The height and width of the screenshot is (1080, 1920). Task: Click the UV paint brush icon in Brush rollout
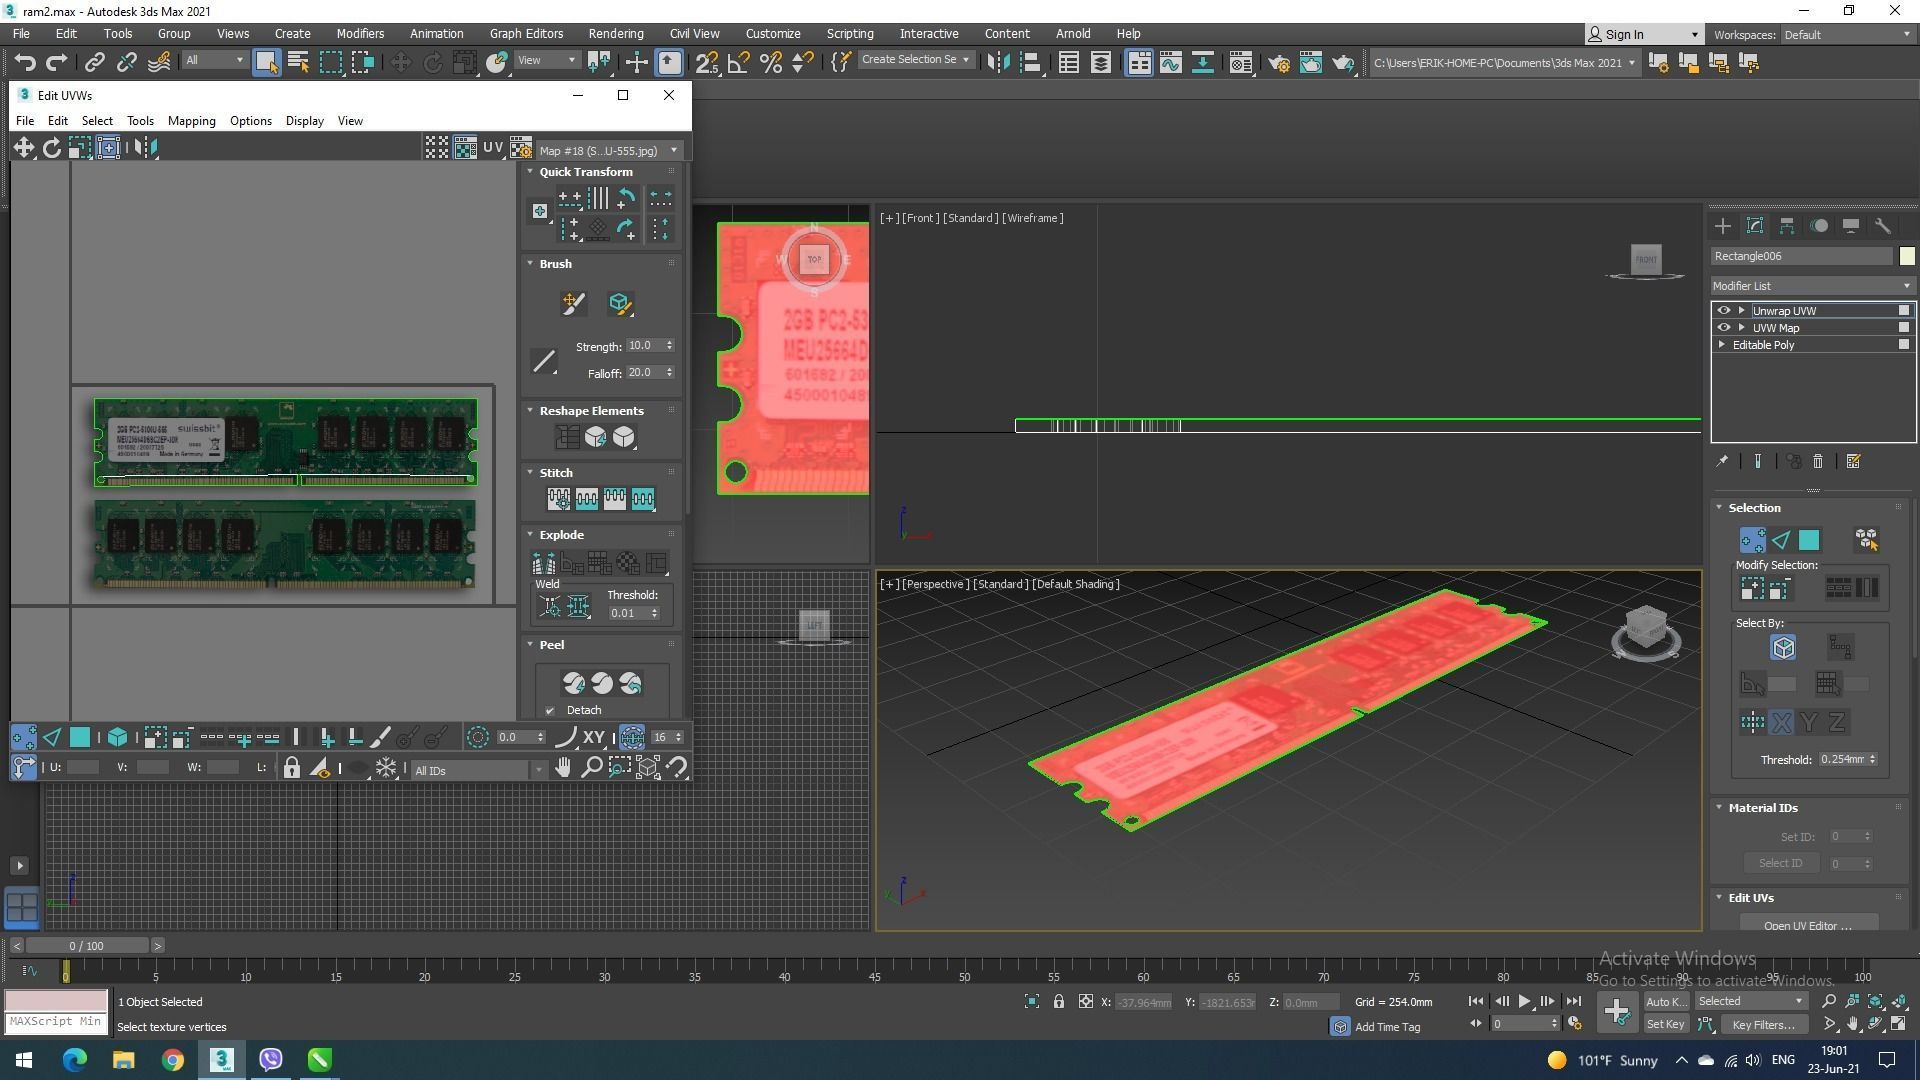tap(573, 304)
